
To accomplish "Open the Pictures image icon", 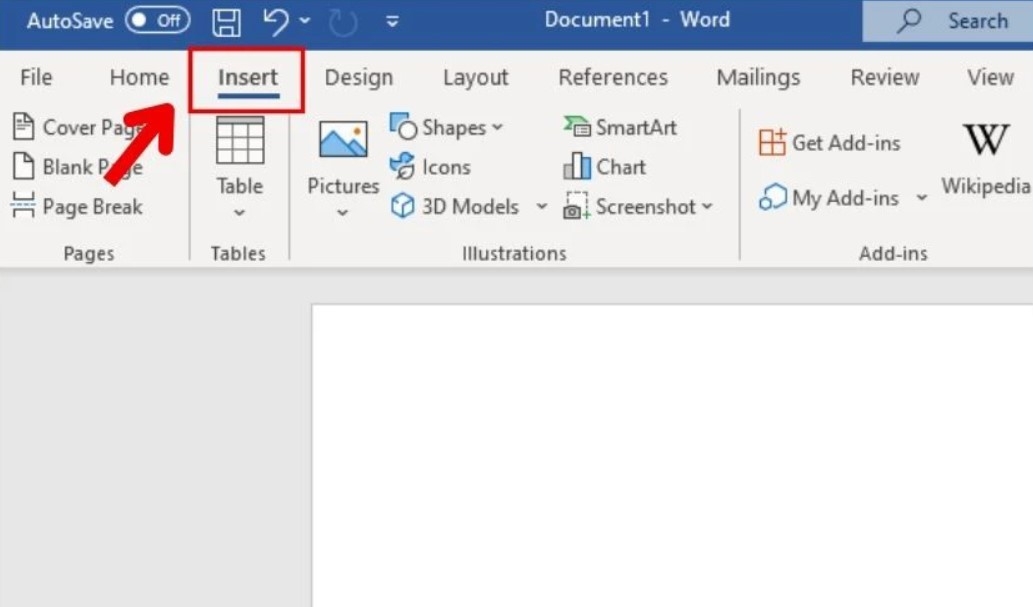I will click(x=343, y=139).
